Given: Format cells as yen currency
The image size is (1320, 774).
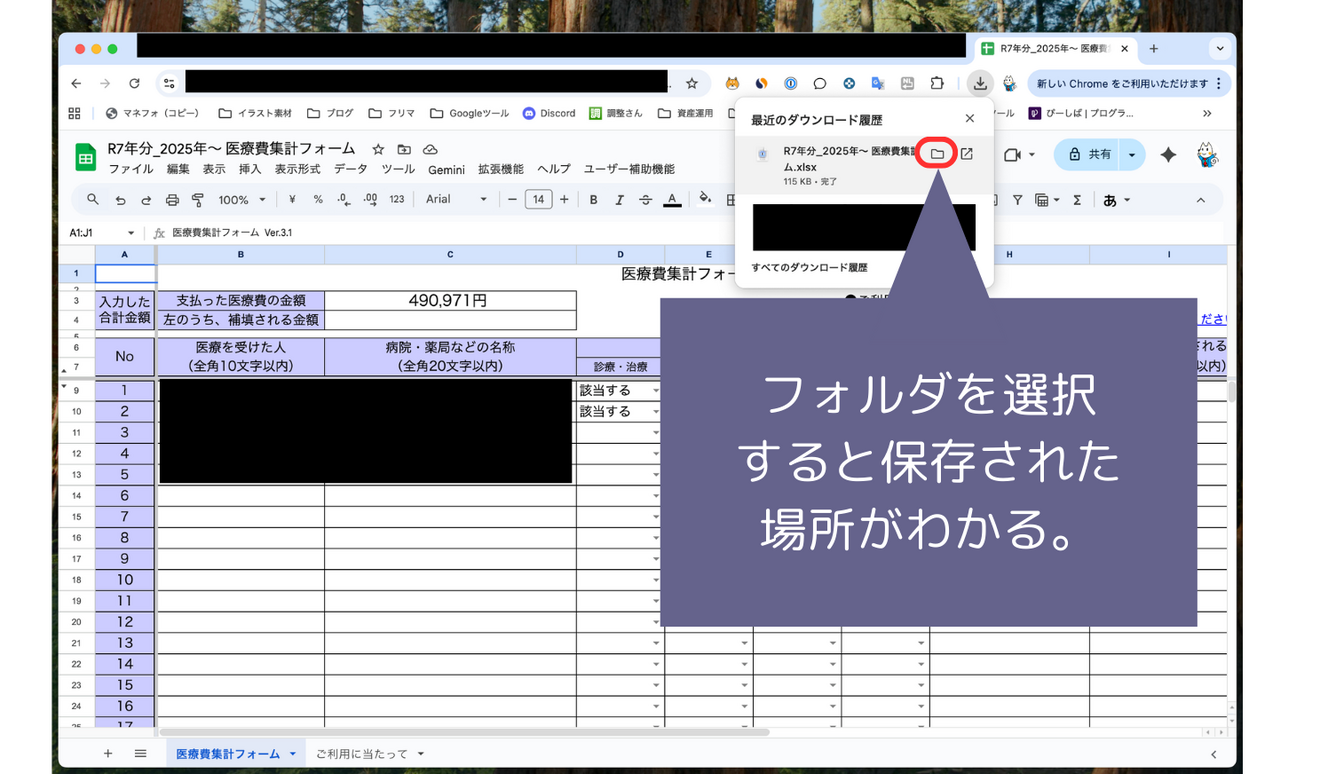Looking at the screenshot, I should pos(292,200).
